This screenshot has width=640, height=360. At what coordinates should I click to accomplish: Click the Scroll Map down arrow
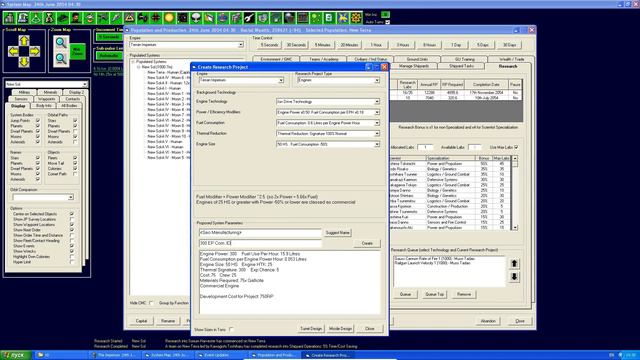[x=24, y=62]
